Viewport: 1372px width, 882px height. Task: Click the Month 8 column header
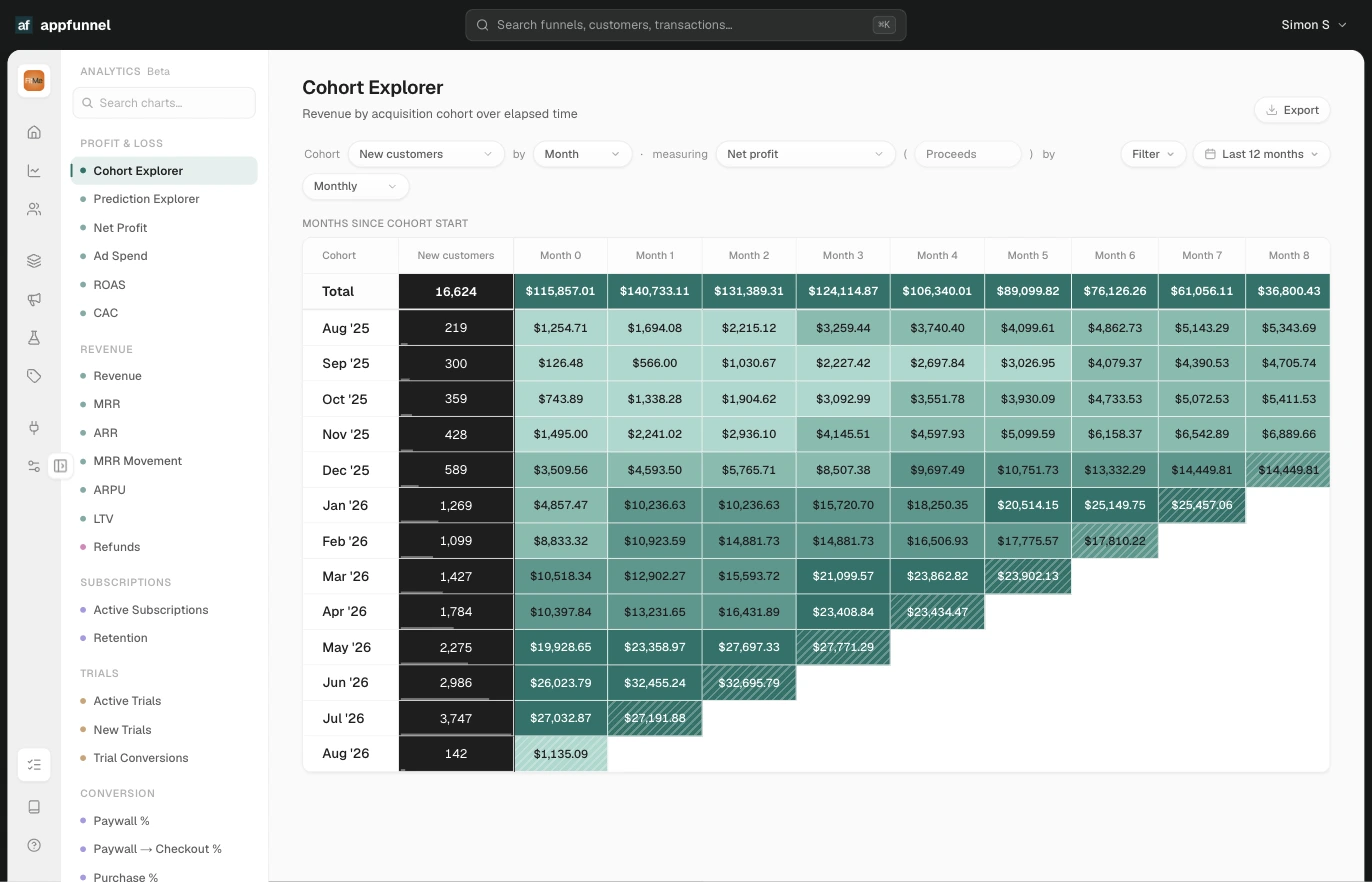coord(1288,256)
